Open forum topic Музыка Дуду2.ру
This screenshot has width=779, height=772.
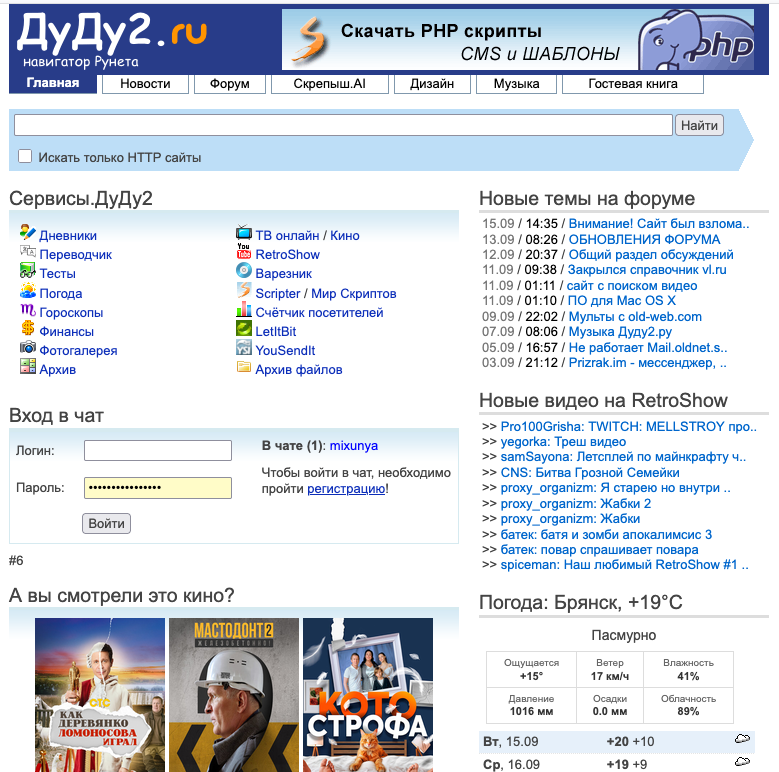click(x=620, y=331)
